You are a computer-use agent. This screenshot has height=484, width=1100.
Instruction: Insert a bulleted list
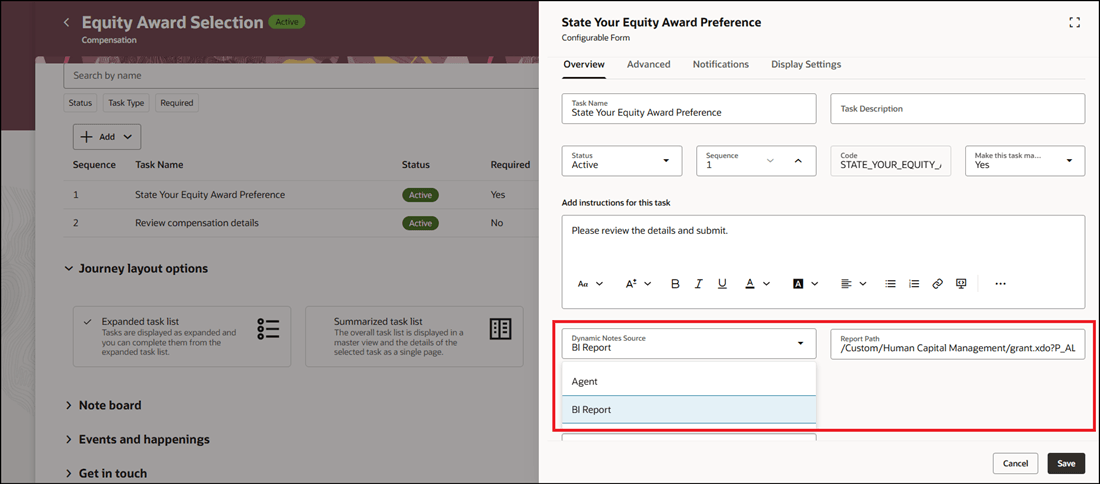coord(890,284)
